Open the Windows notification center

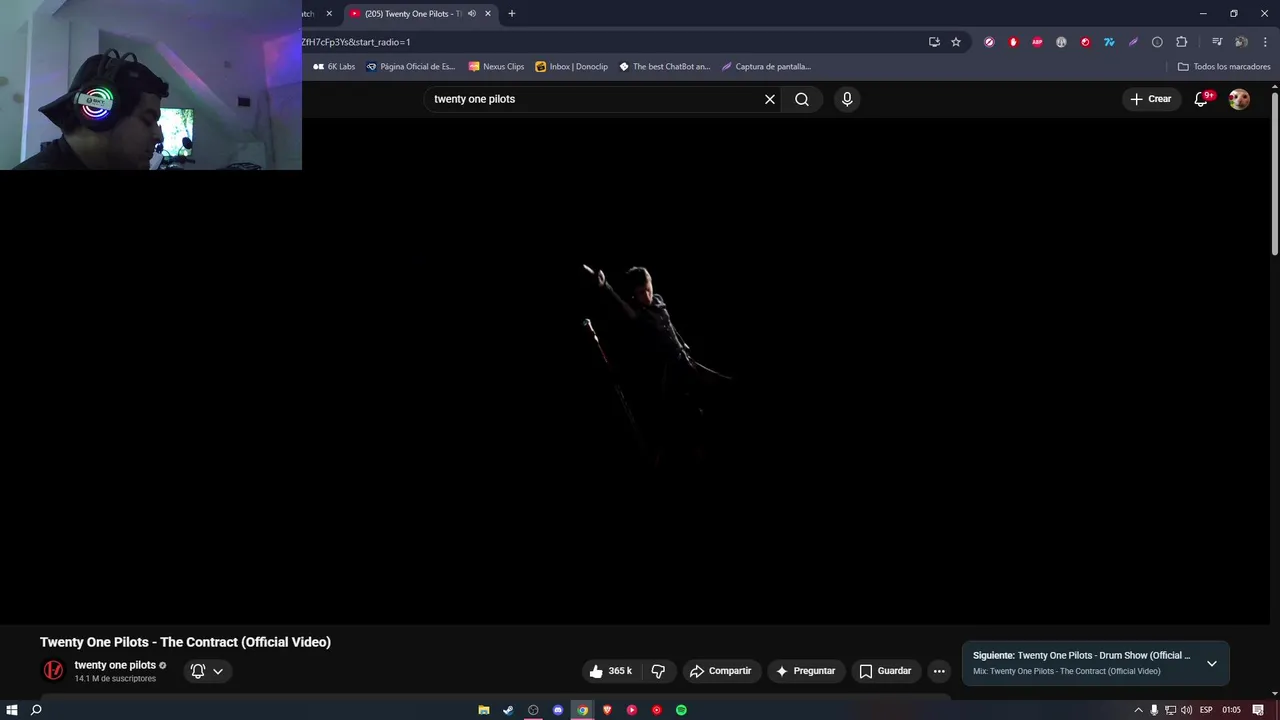1258,710
